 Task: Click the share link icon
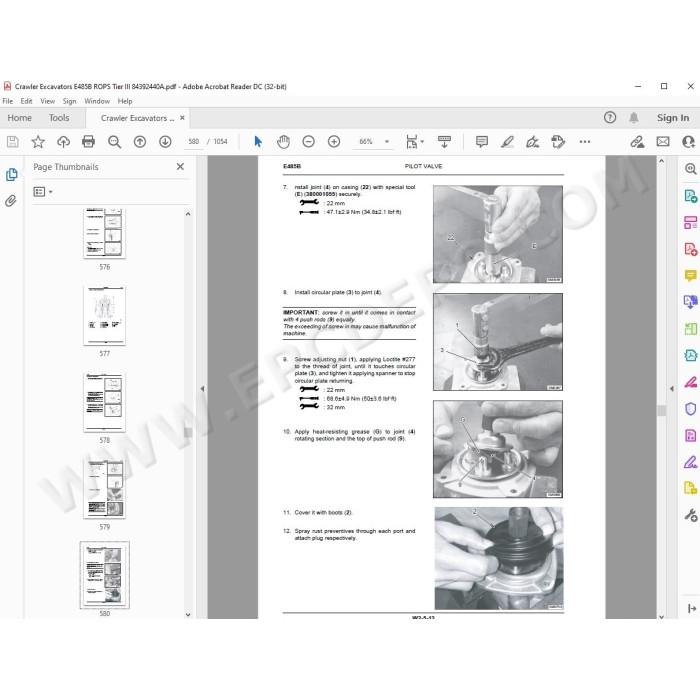(637, 142)
